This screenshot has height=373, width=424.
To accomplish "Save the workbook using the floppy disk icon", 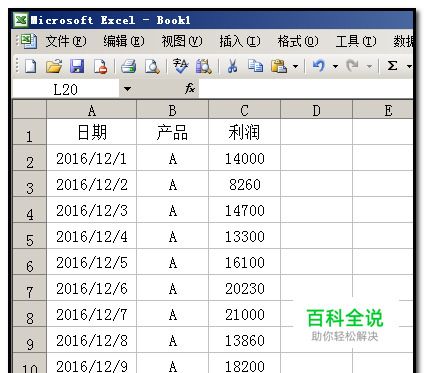I will point(77,66).
